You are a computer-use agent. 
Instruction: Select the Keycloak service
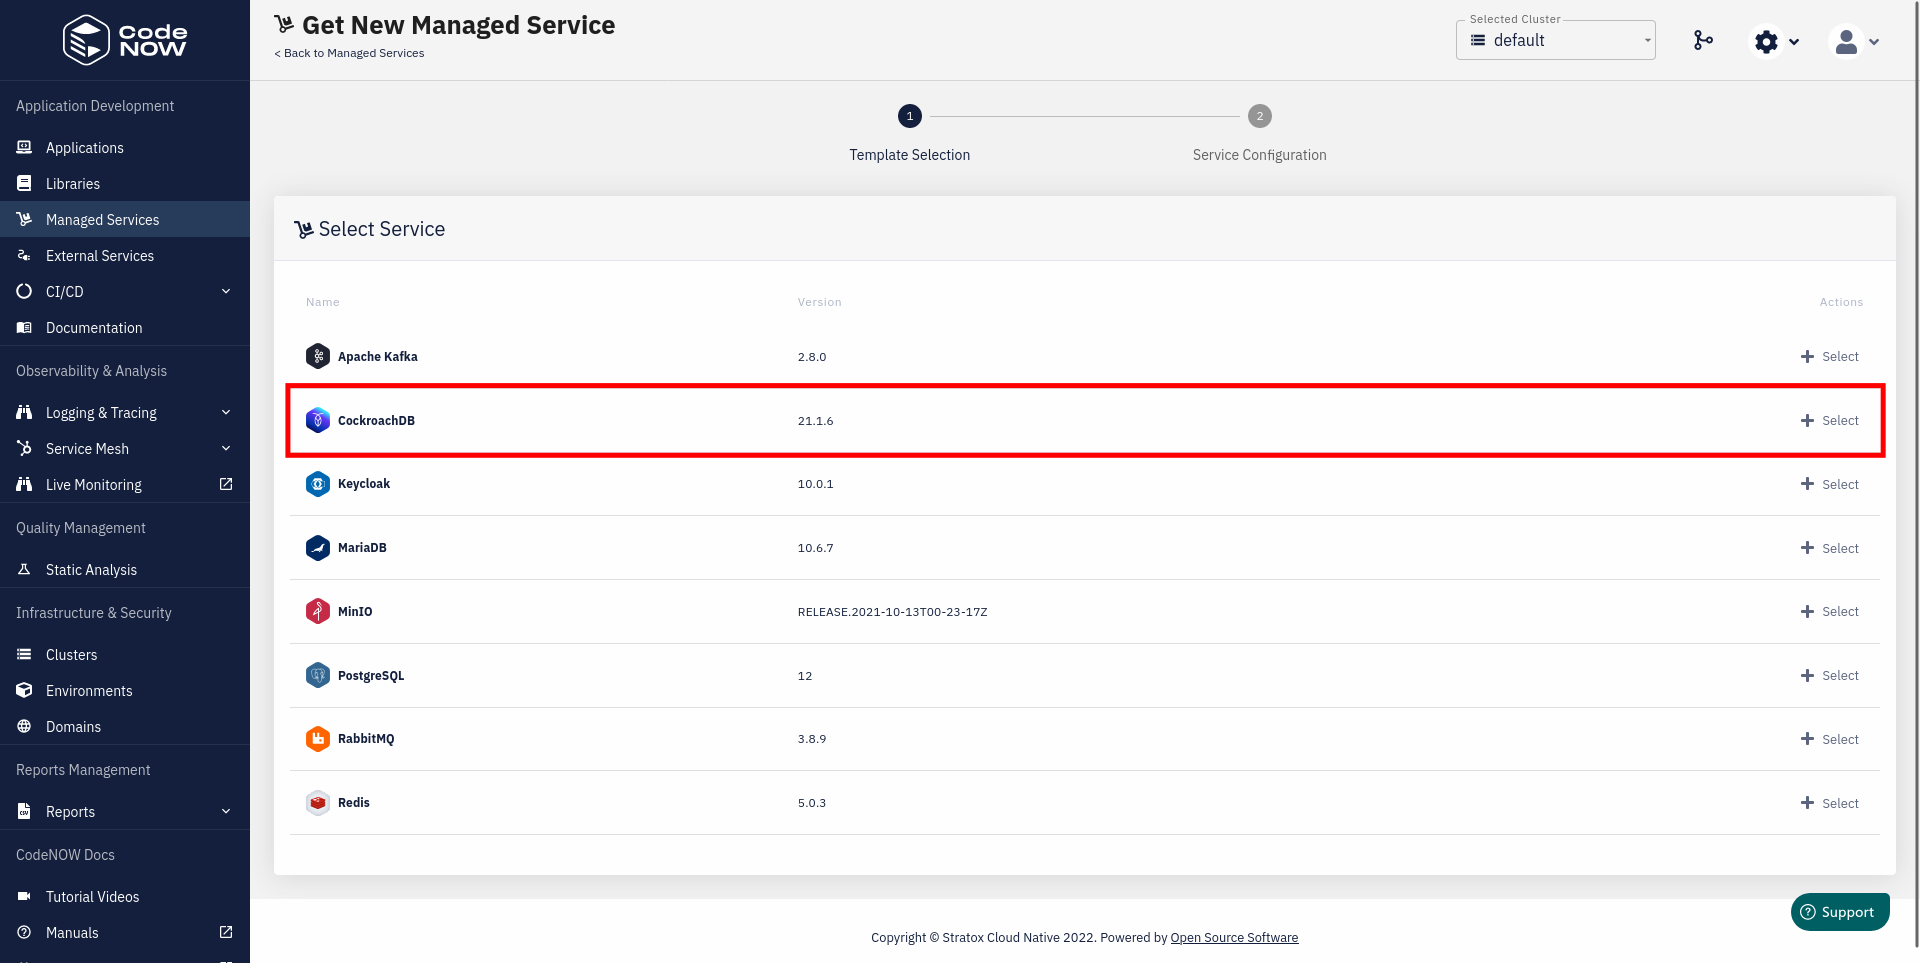point(1829,485)
